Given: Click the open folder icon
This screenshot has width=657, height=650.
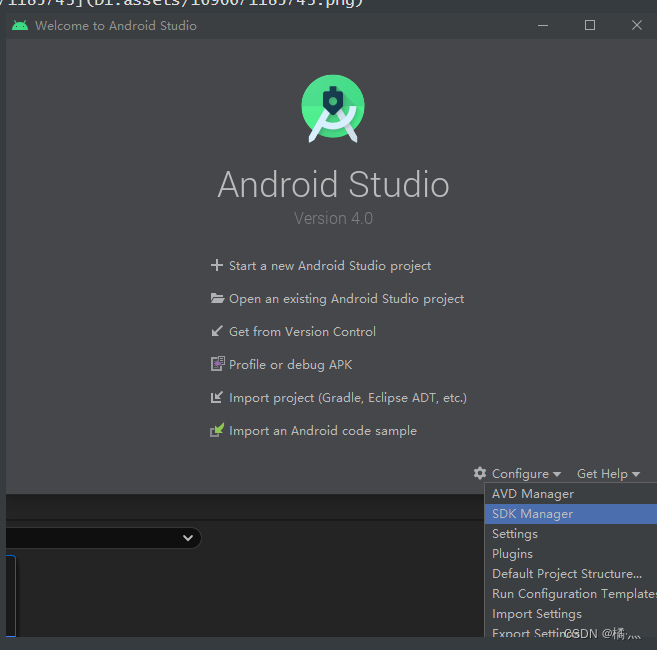Looking at the screenshot, I should [217, 298].
